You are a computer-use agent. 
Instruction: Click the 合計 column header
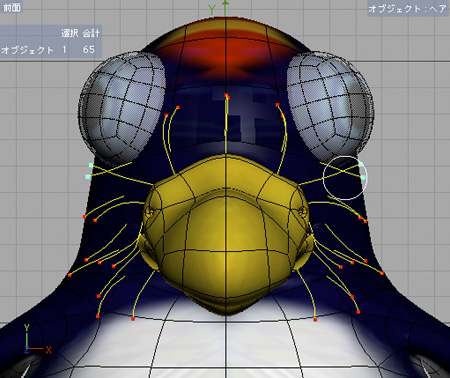91,33
